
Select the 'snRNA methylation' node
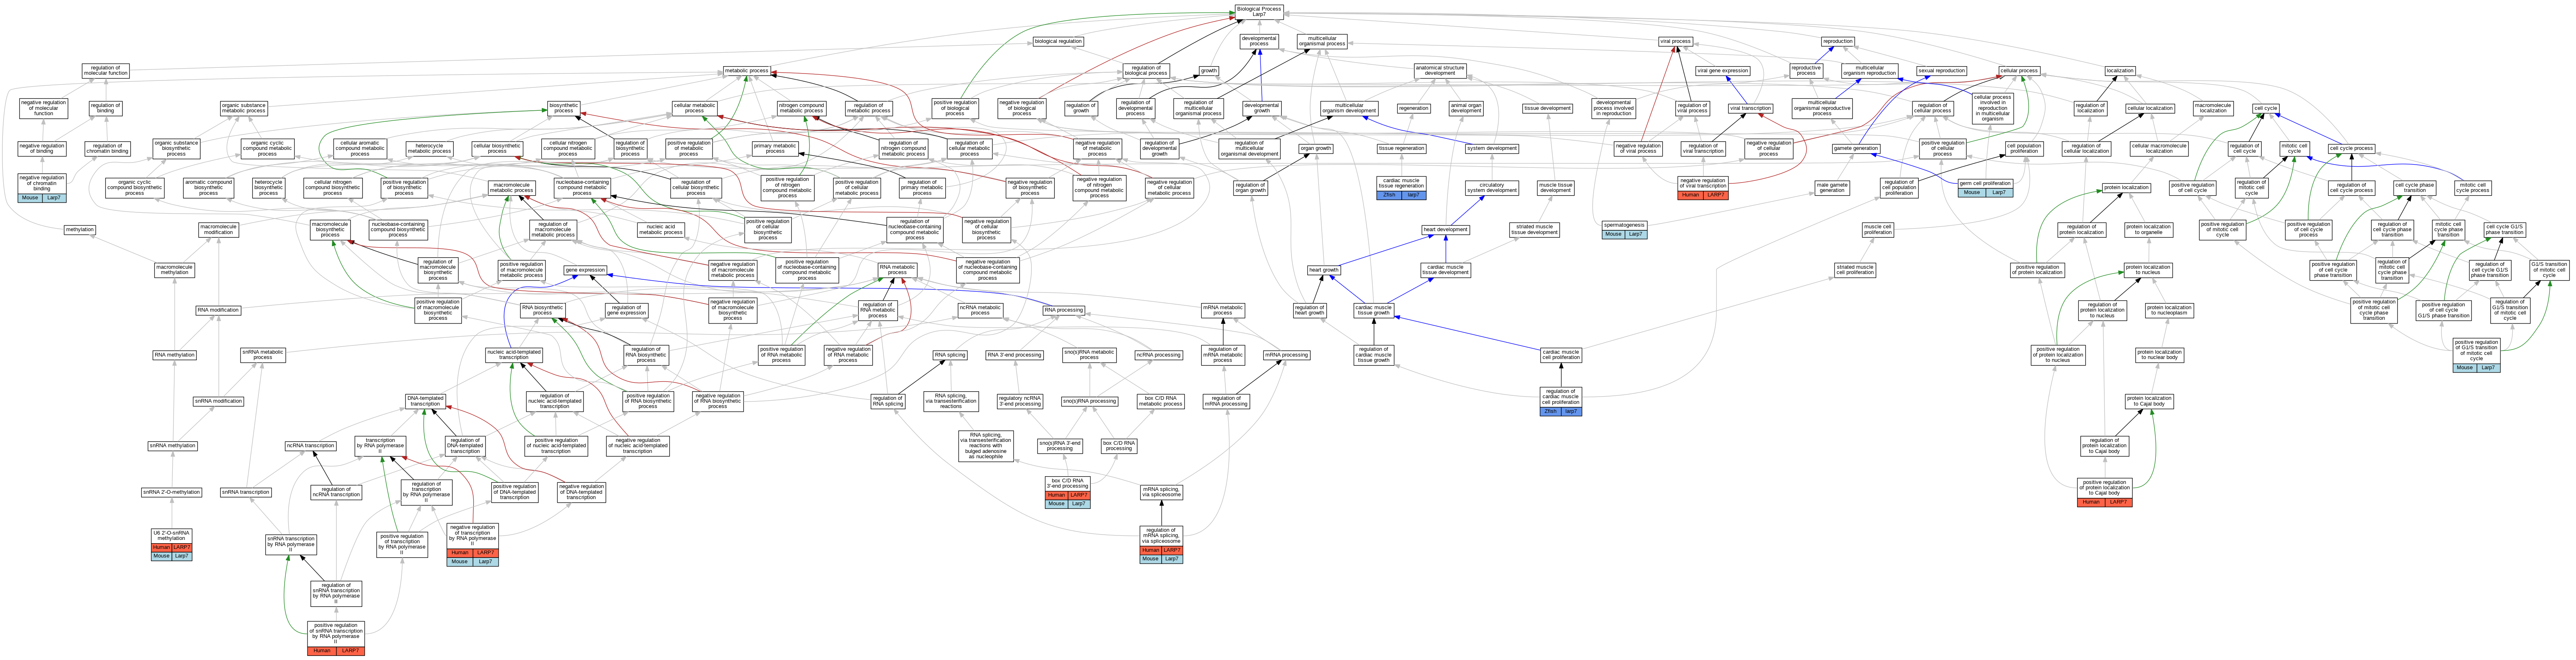point(173,446)
